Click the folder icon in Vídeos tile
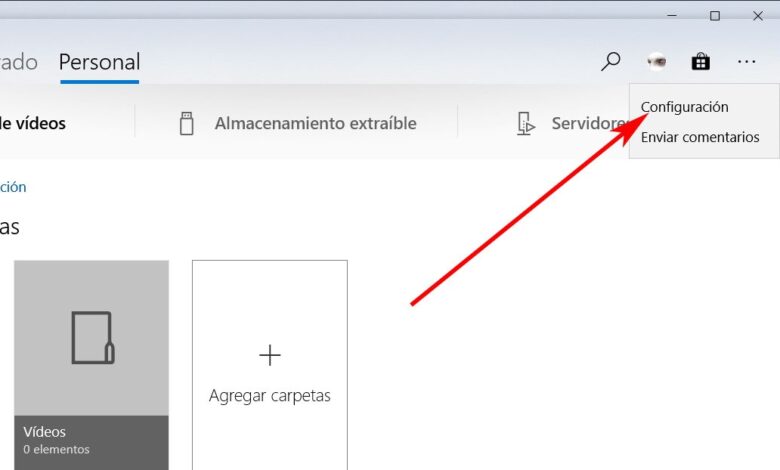This screenshot has height=470, width=780. point(93,338)
